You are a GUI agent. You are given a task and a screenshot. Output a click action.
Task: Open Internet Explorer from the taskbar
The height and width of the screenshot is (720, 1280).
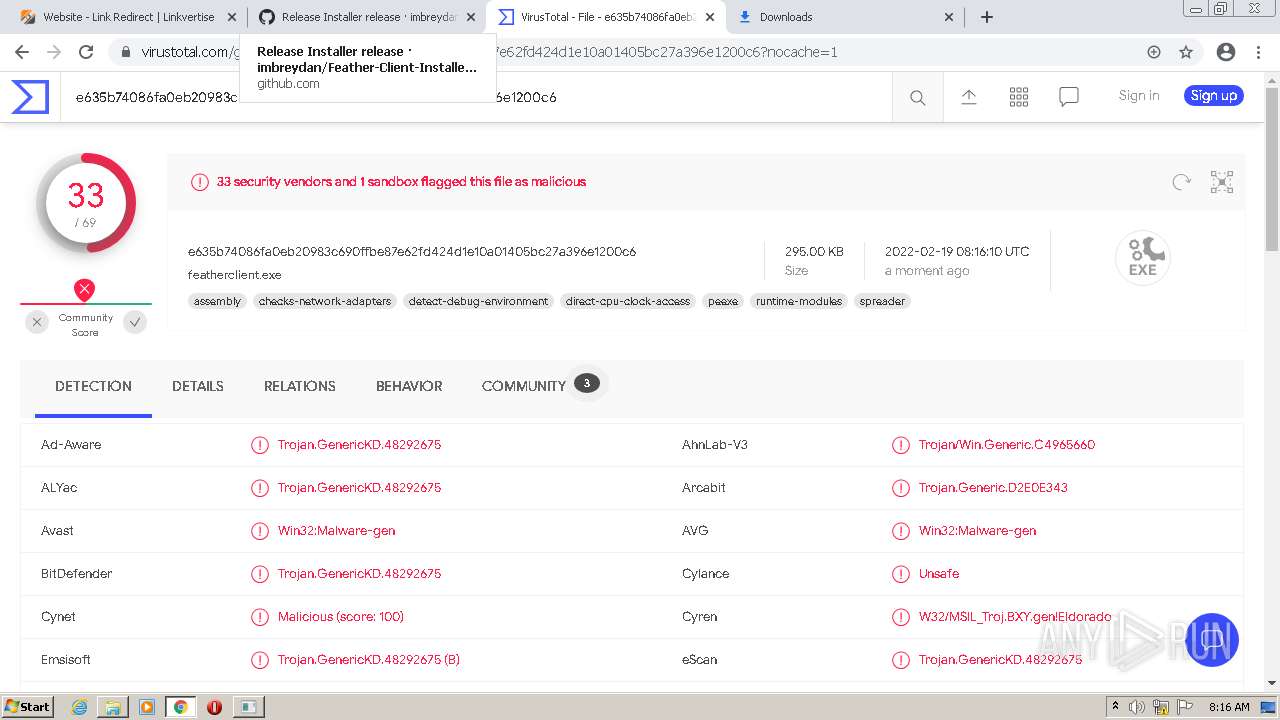click(79, 707)
